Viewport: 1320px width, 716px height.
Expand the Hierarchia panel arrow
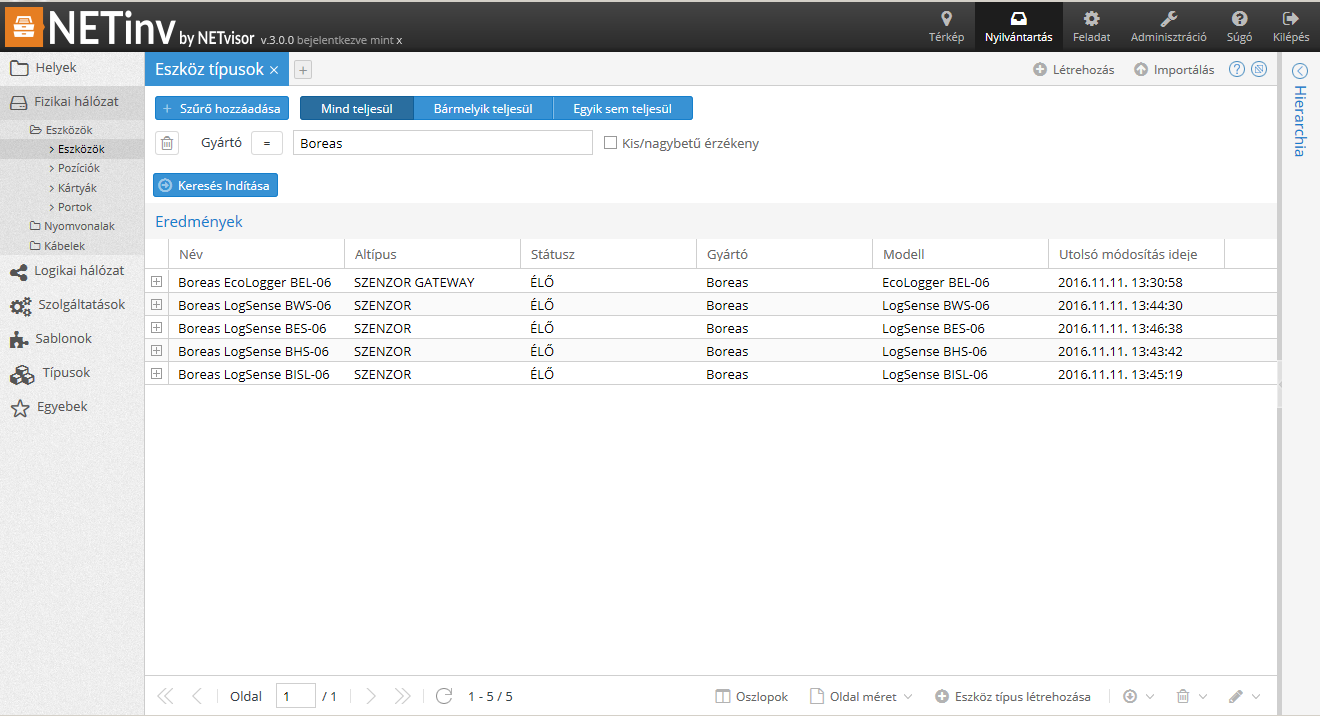point(1300,70)
